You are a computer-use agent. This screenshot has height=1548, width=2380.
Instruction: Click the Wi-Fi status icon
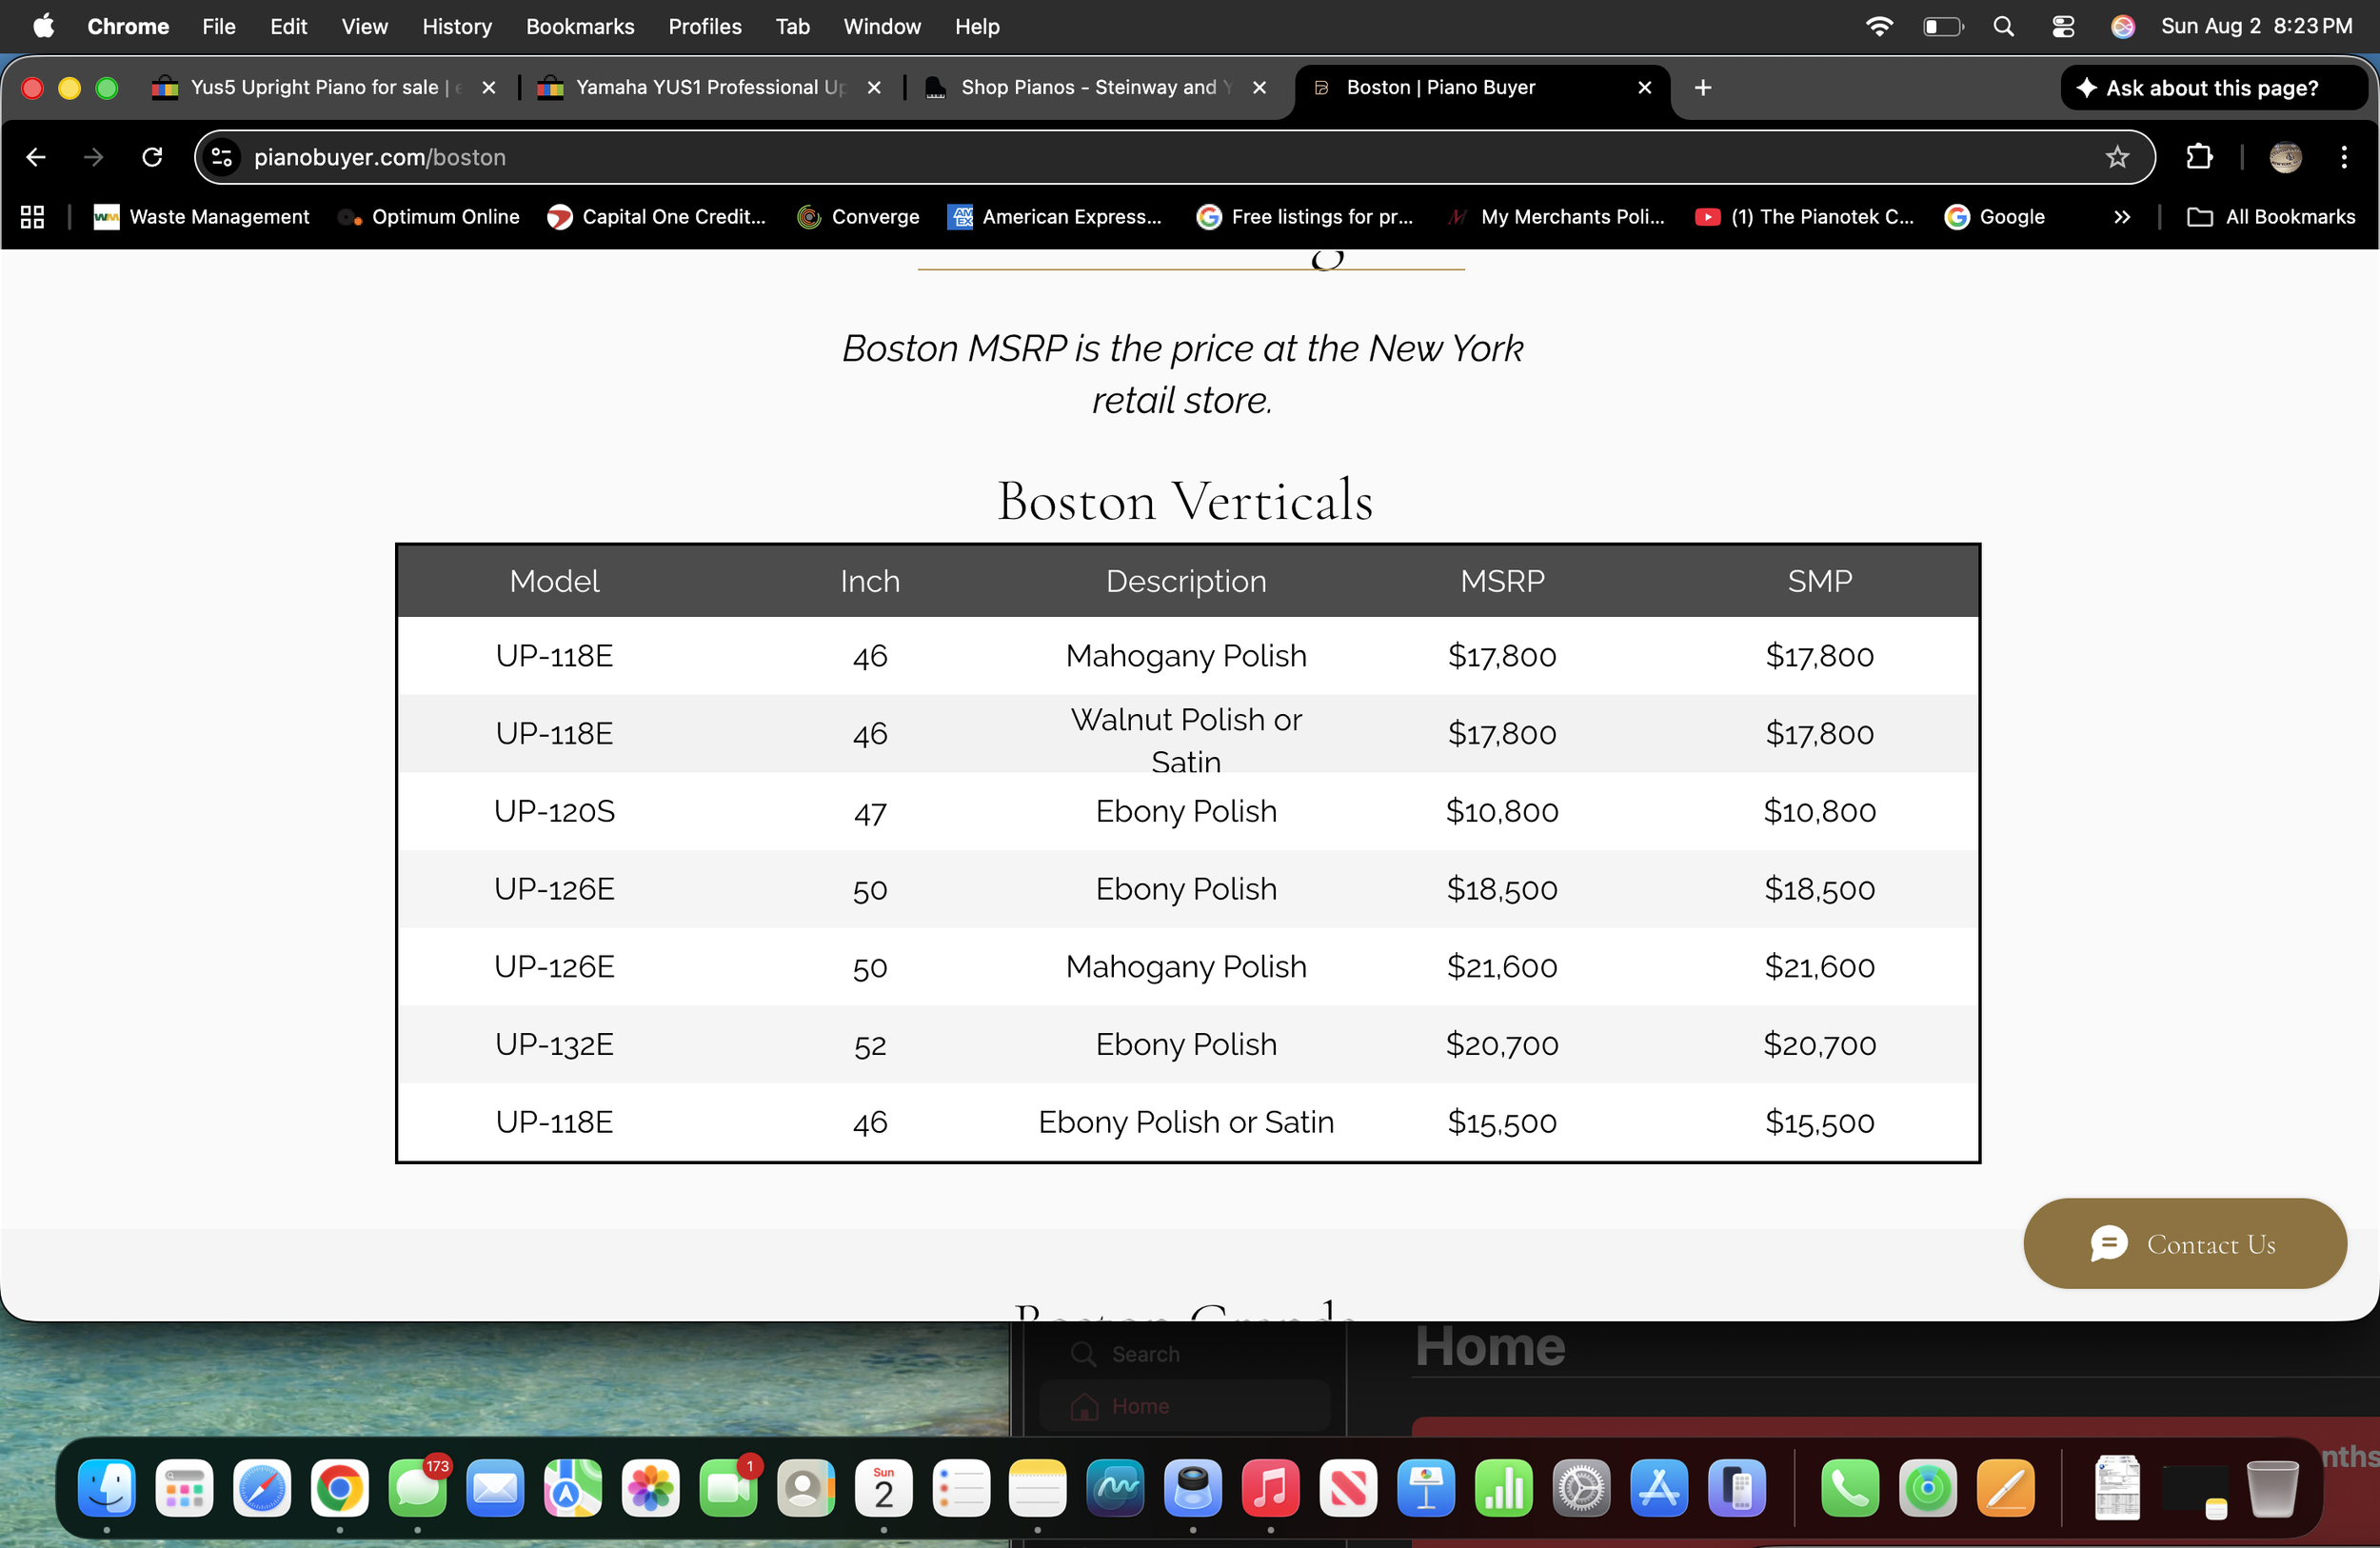[x=1879, y=26]
